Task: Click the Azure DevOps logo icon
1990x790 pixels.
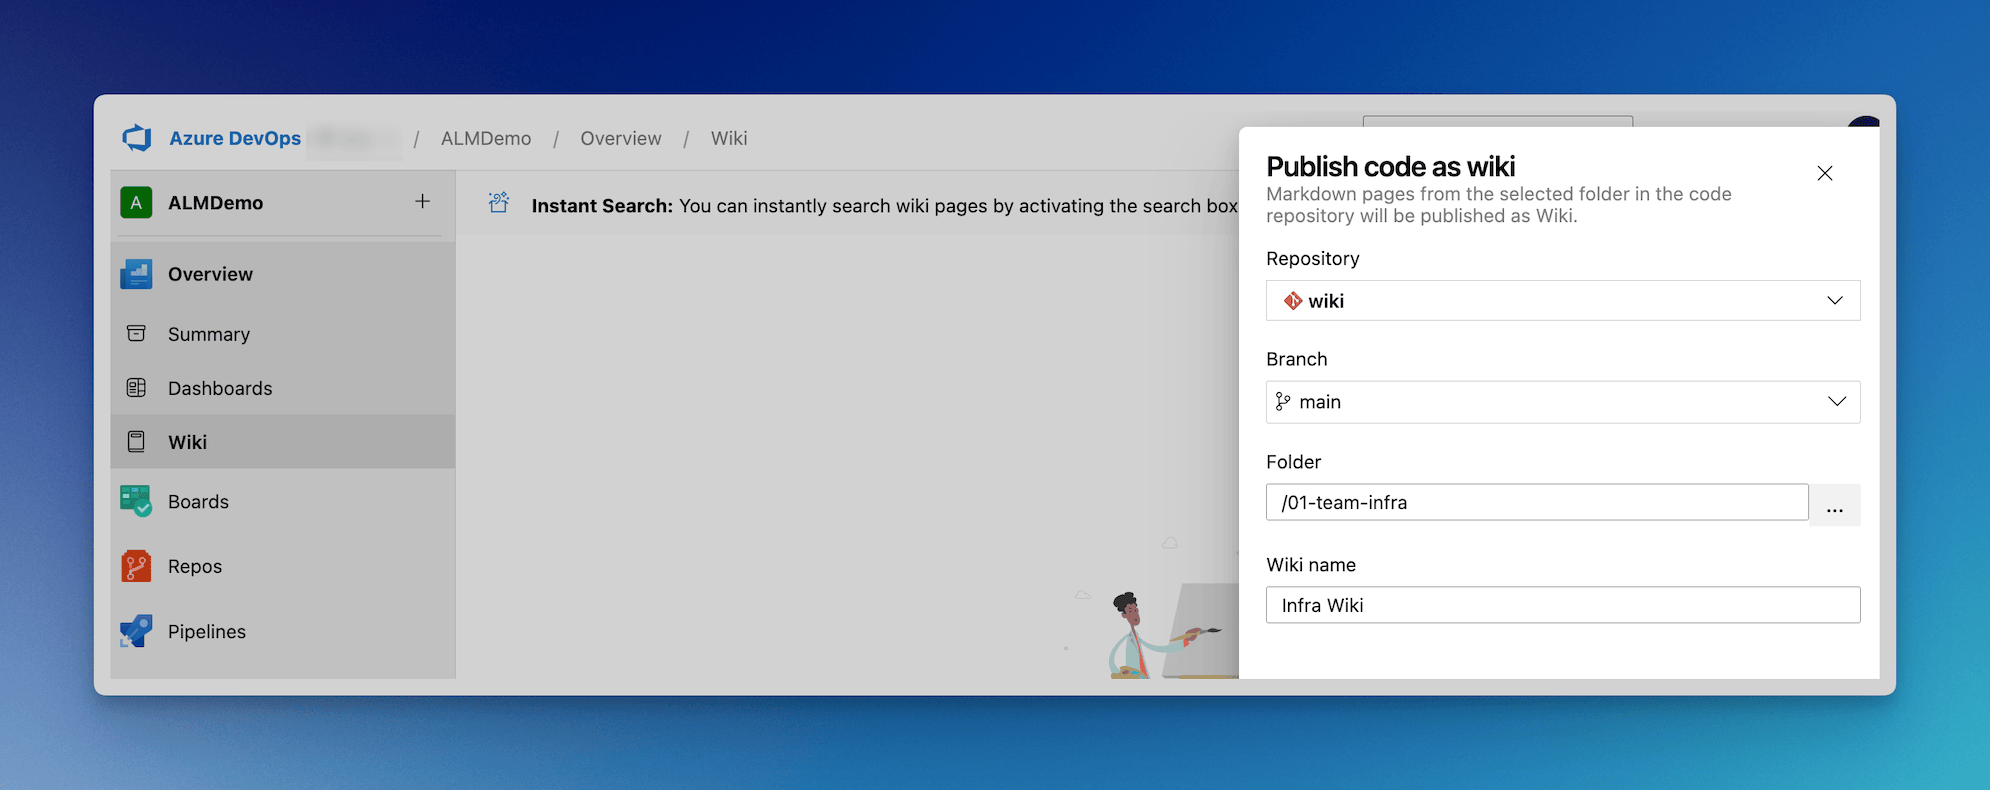Action: (x=137, y=138)
